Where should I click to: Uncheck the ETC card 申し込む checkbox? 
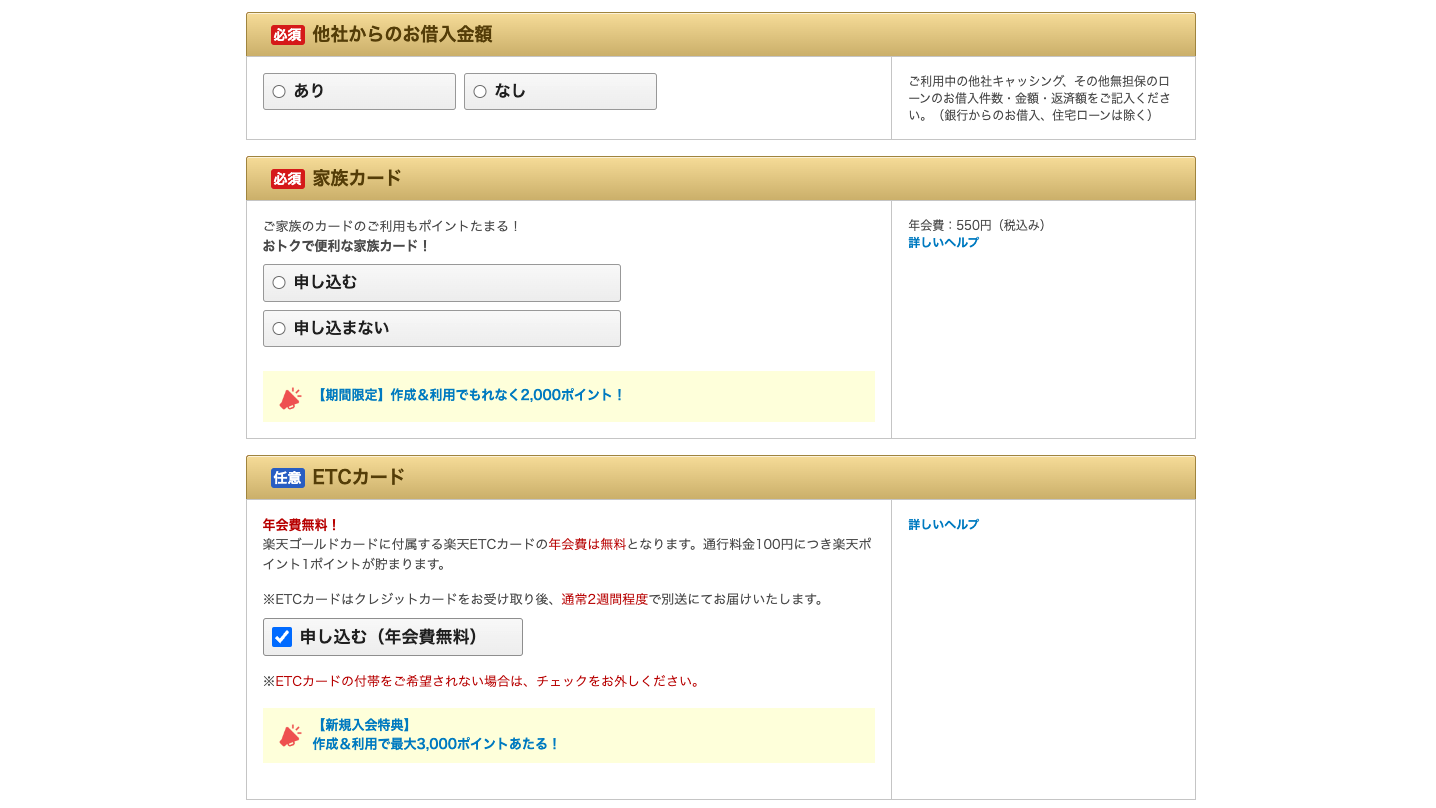pos(281,636)
